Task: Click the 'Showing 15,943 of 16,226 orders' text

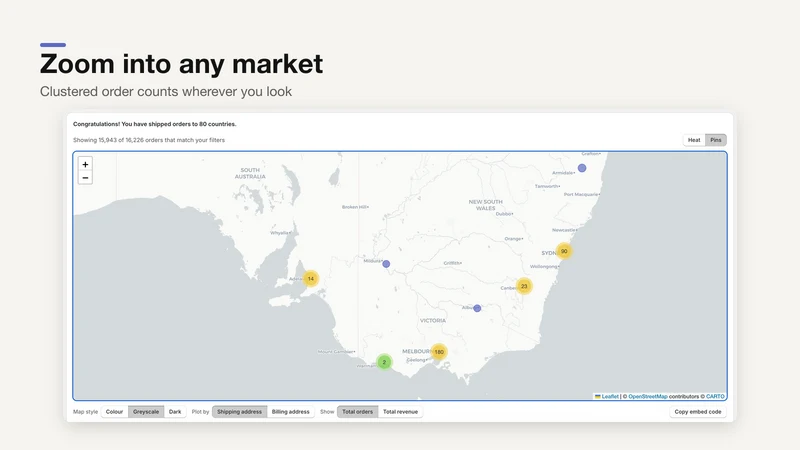Action: (x=149, y=140)
